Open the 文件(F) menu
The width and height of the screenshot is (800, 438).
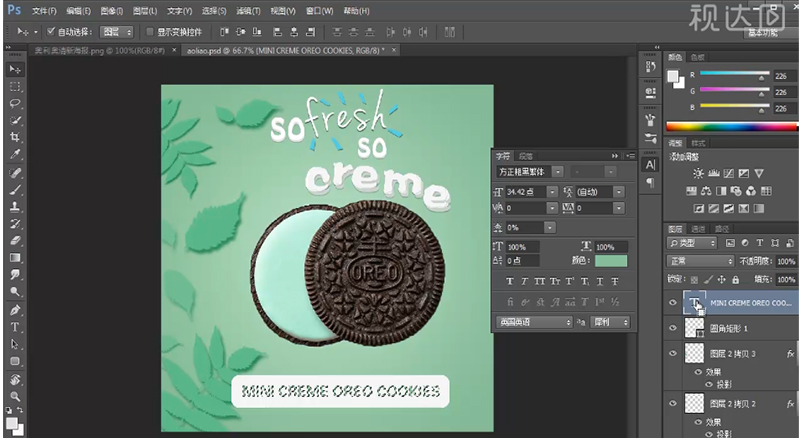[44, 11]
